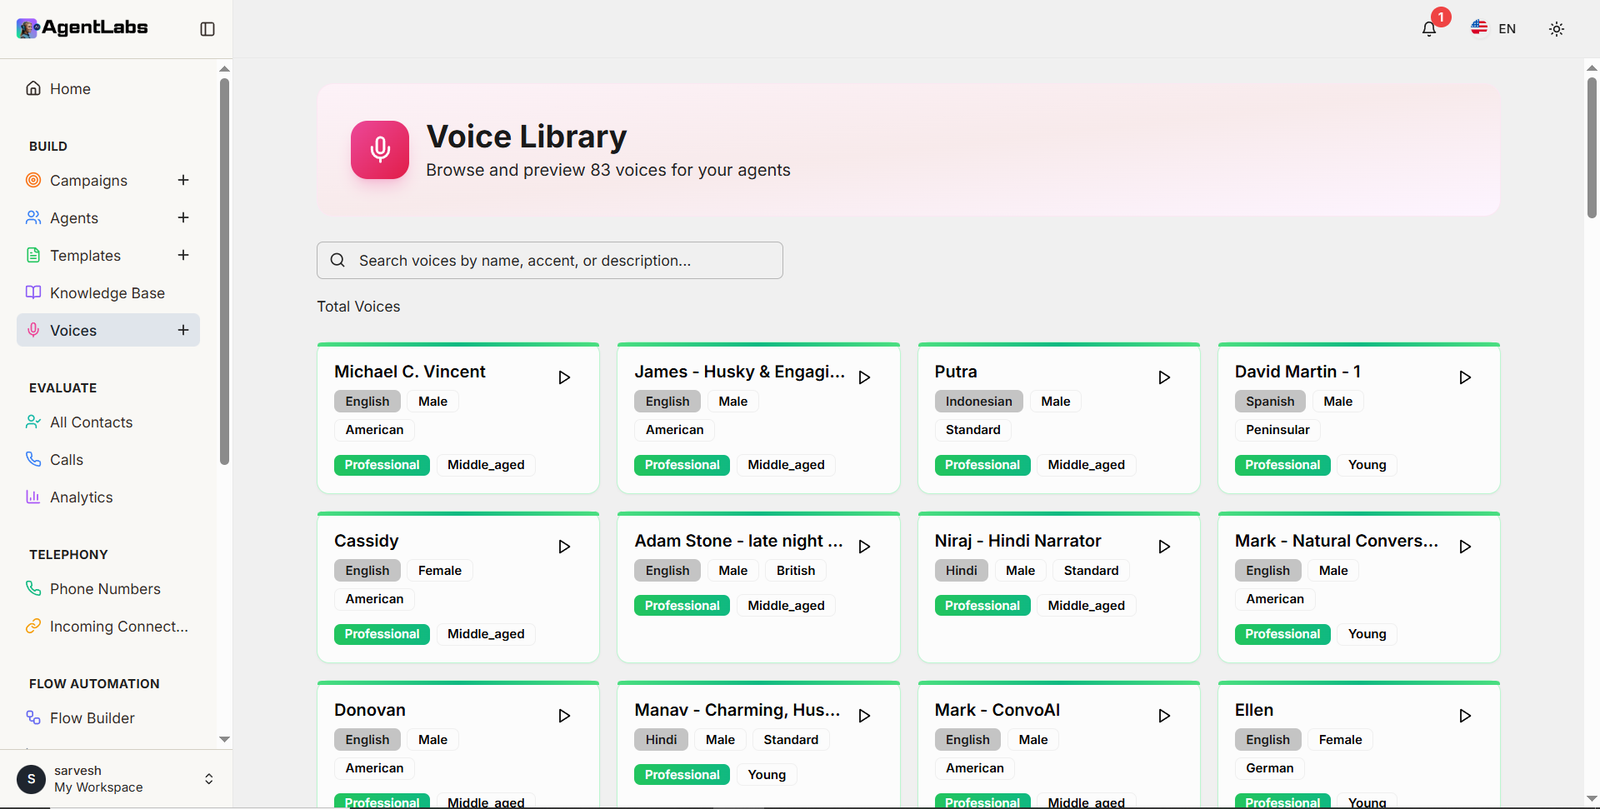Open Flow Builder
1600x809 pixels.
pyautogui.click(x=108, y=718)
